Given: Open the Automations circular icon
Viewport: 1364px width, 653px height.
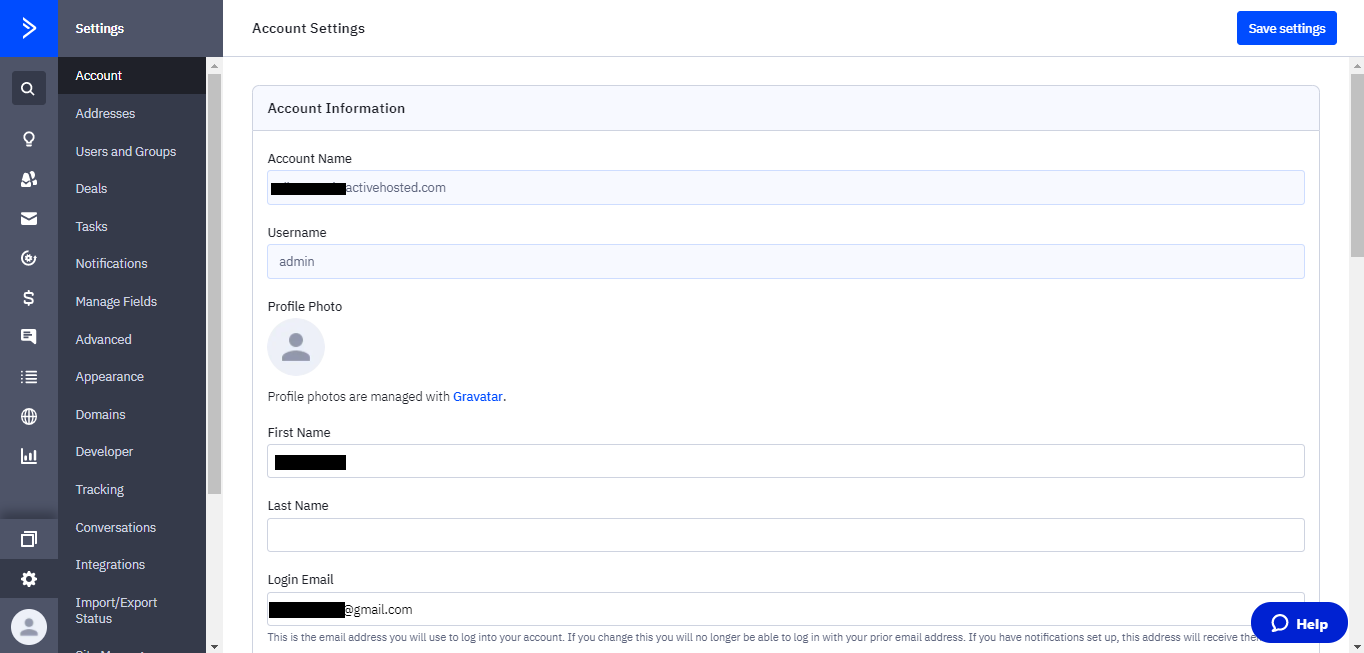Looking at the screenshot, I should tap(29, 258).
